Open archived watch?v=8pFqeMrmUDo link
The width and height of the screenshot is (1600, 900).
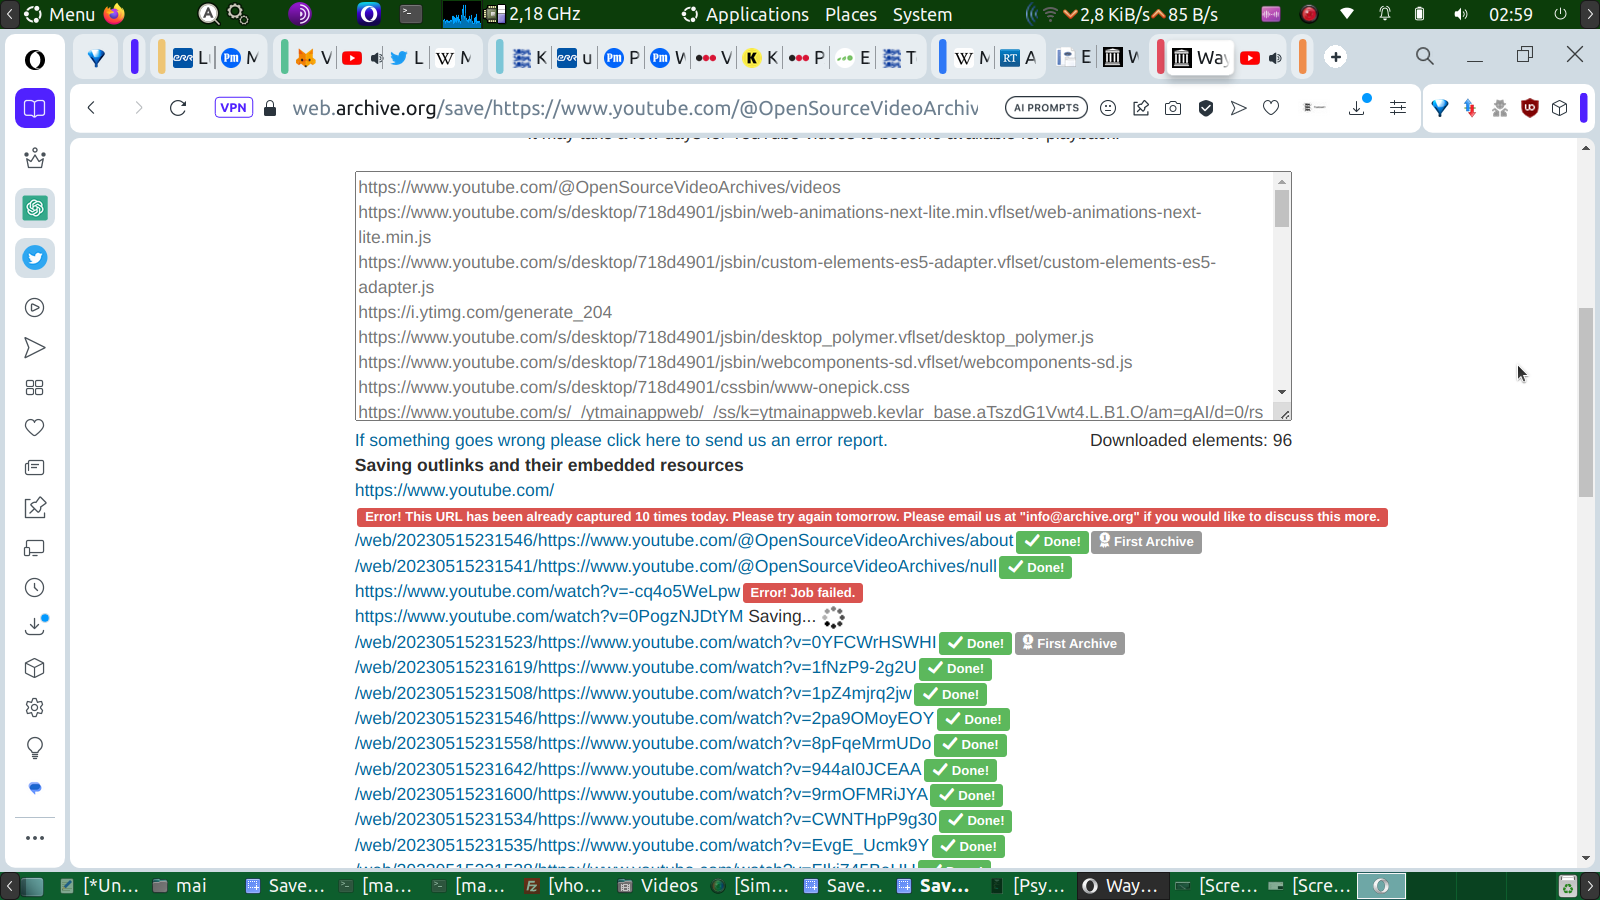pyautogui.click(x=643, y=743)
